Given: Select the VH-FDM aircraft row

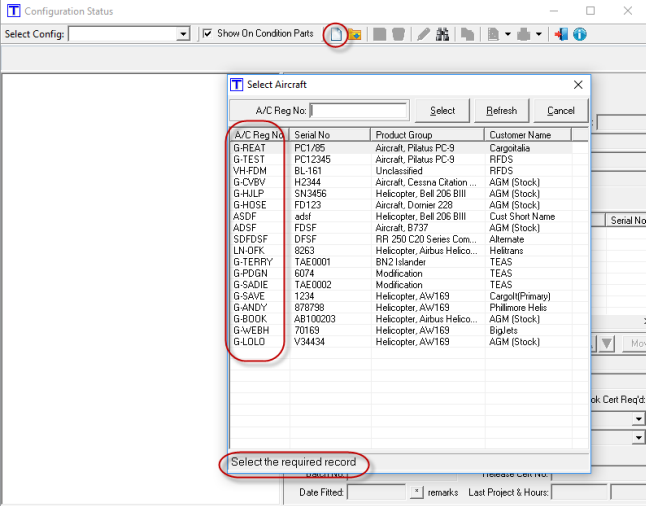Looking at the screenshot, I should (401, 171).
